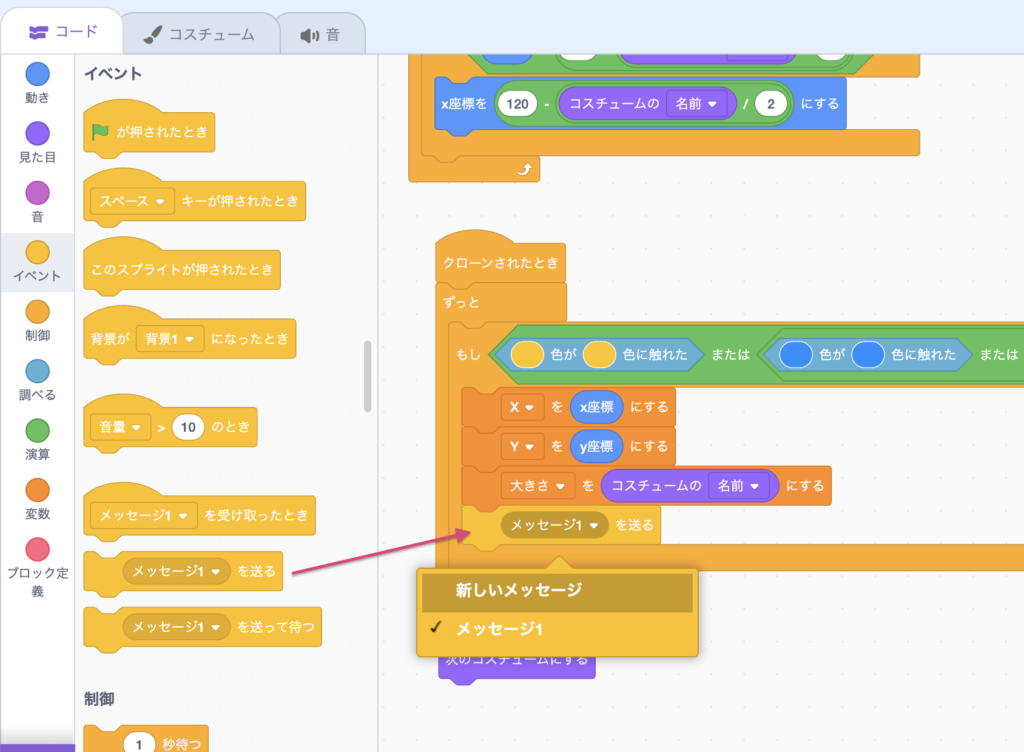
Task: Click the イベント palette heading
Action: (112, 74)
